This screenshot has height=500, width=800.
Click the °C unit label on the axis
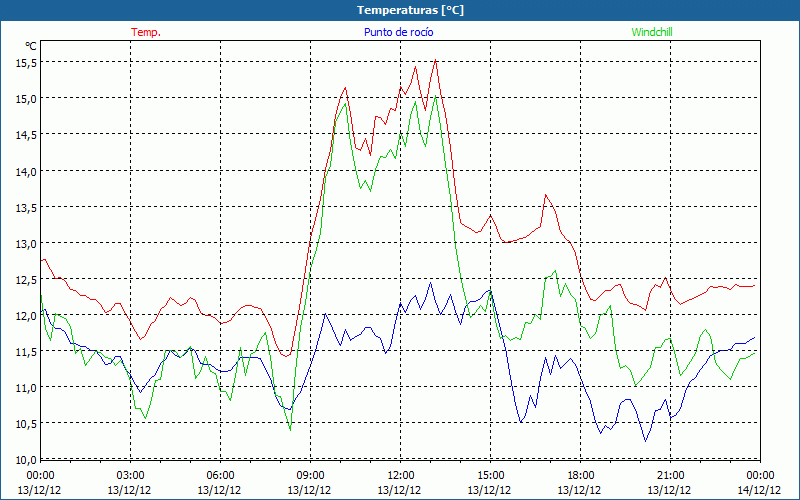31,46
